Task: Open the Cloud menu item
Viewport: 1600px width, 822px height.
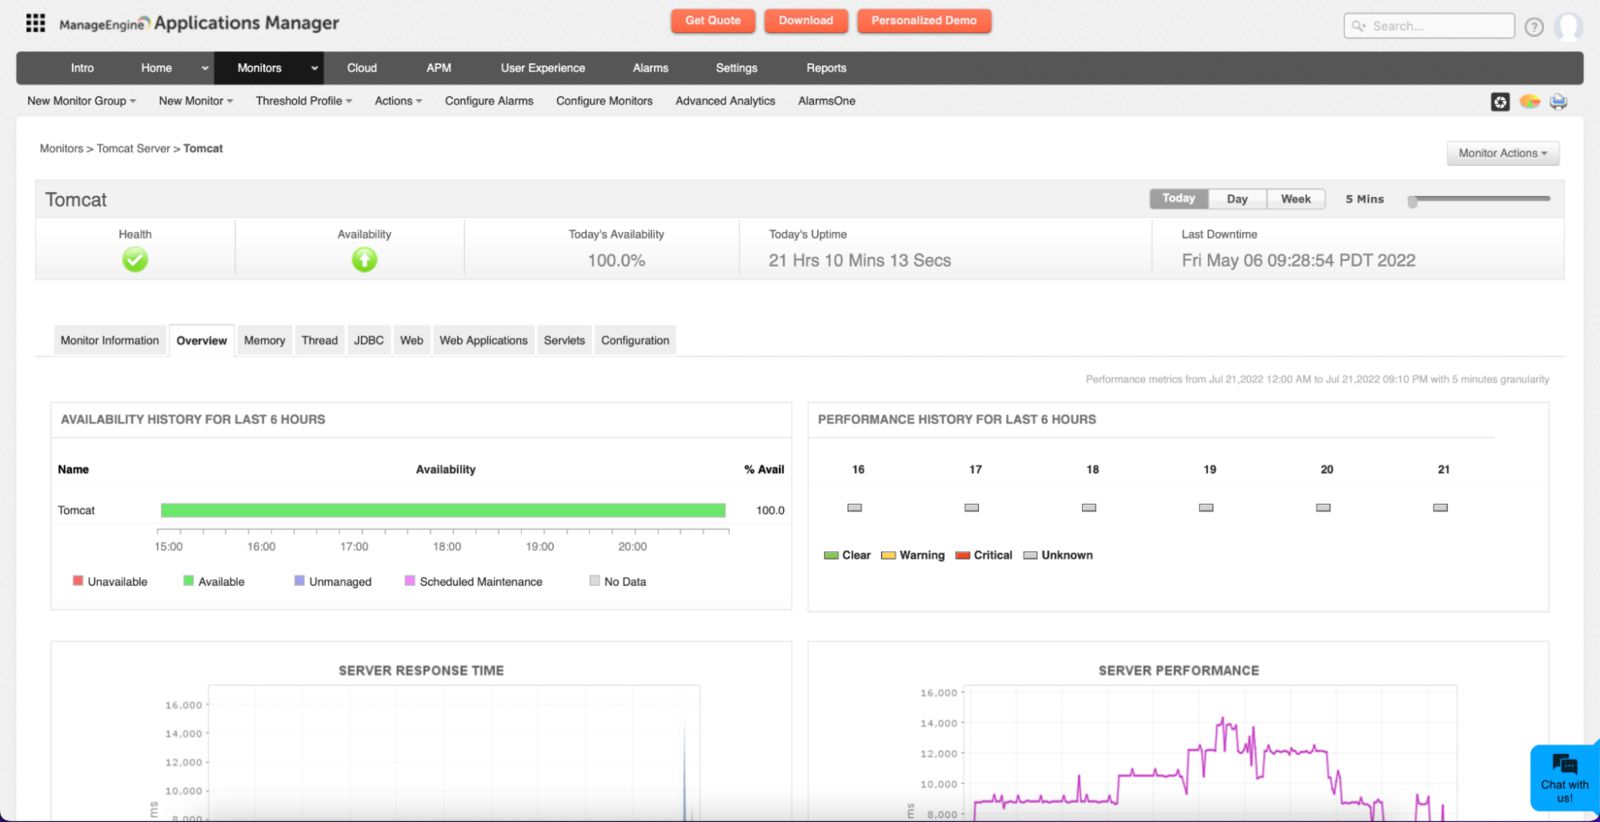Action: tap(362, 68)
